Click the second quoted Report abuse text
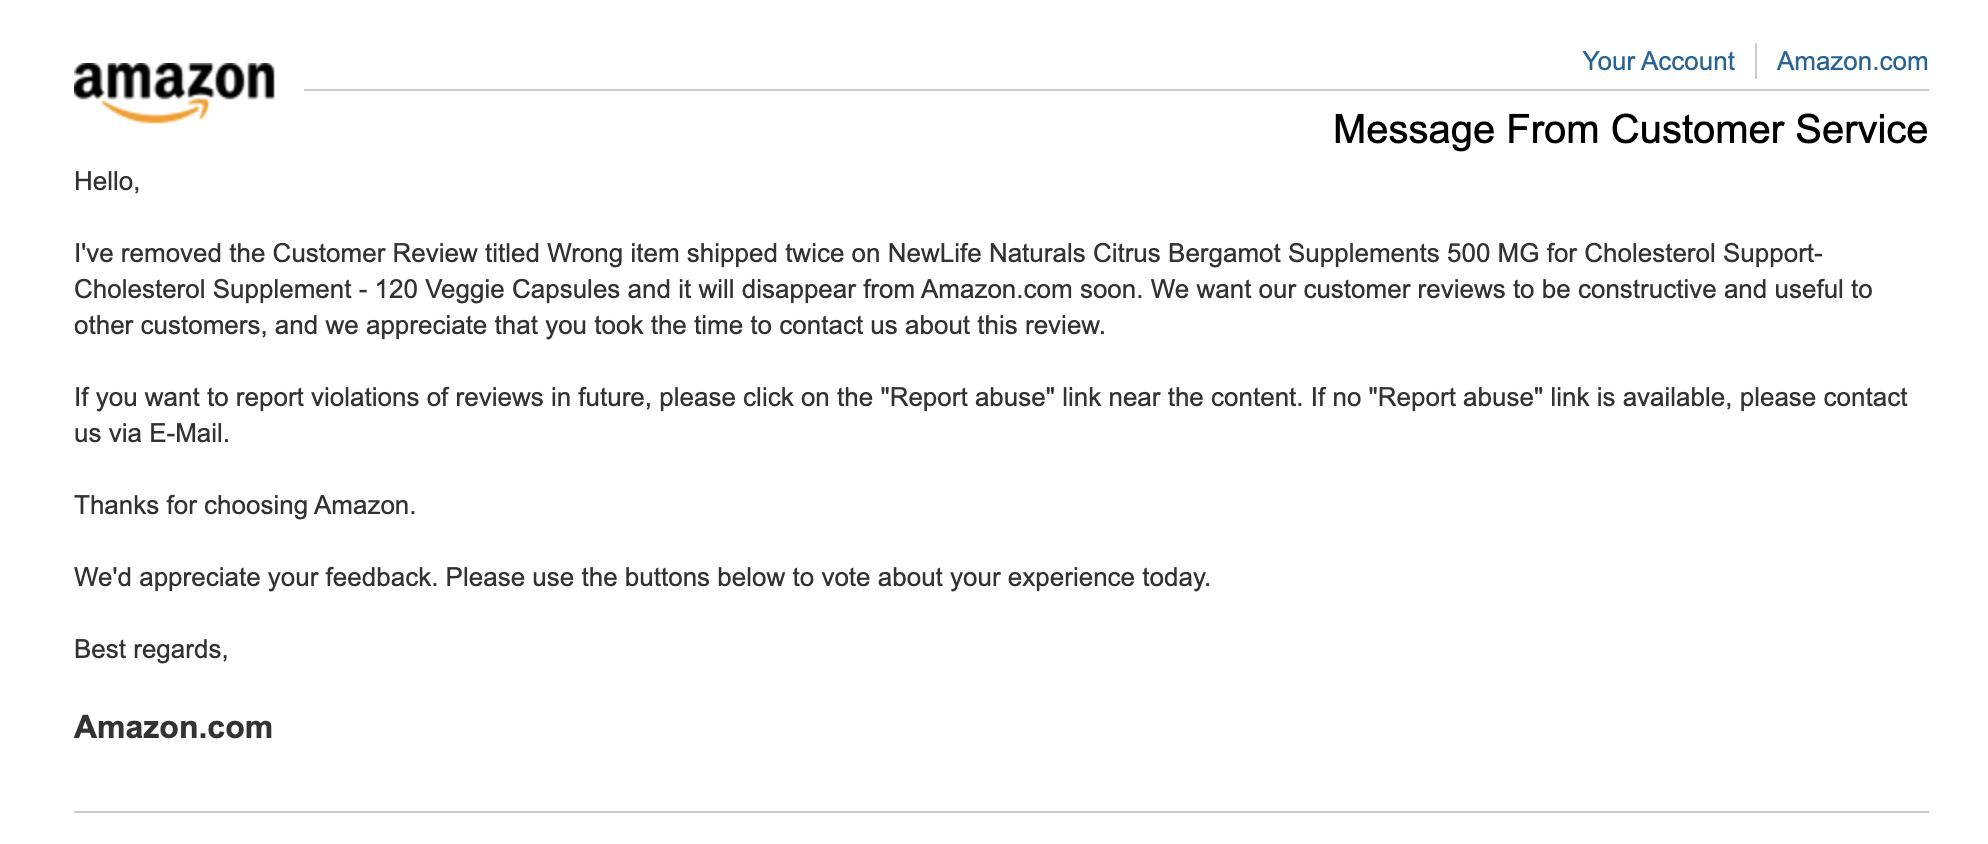The height and width of the screenshot is (844, 1988). (1455, 397)
